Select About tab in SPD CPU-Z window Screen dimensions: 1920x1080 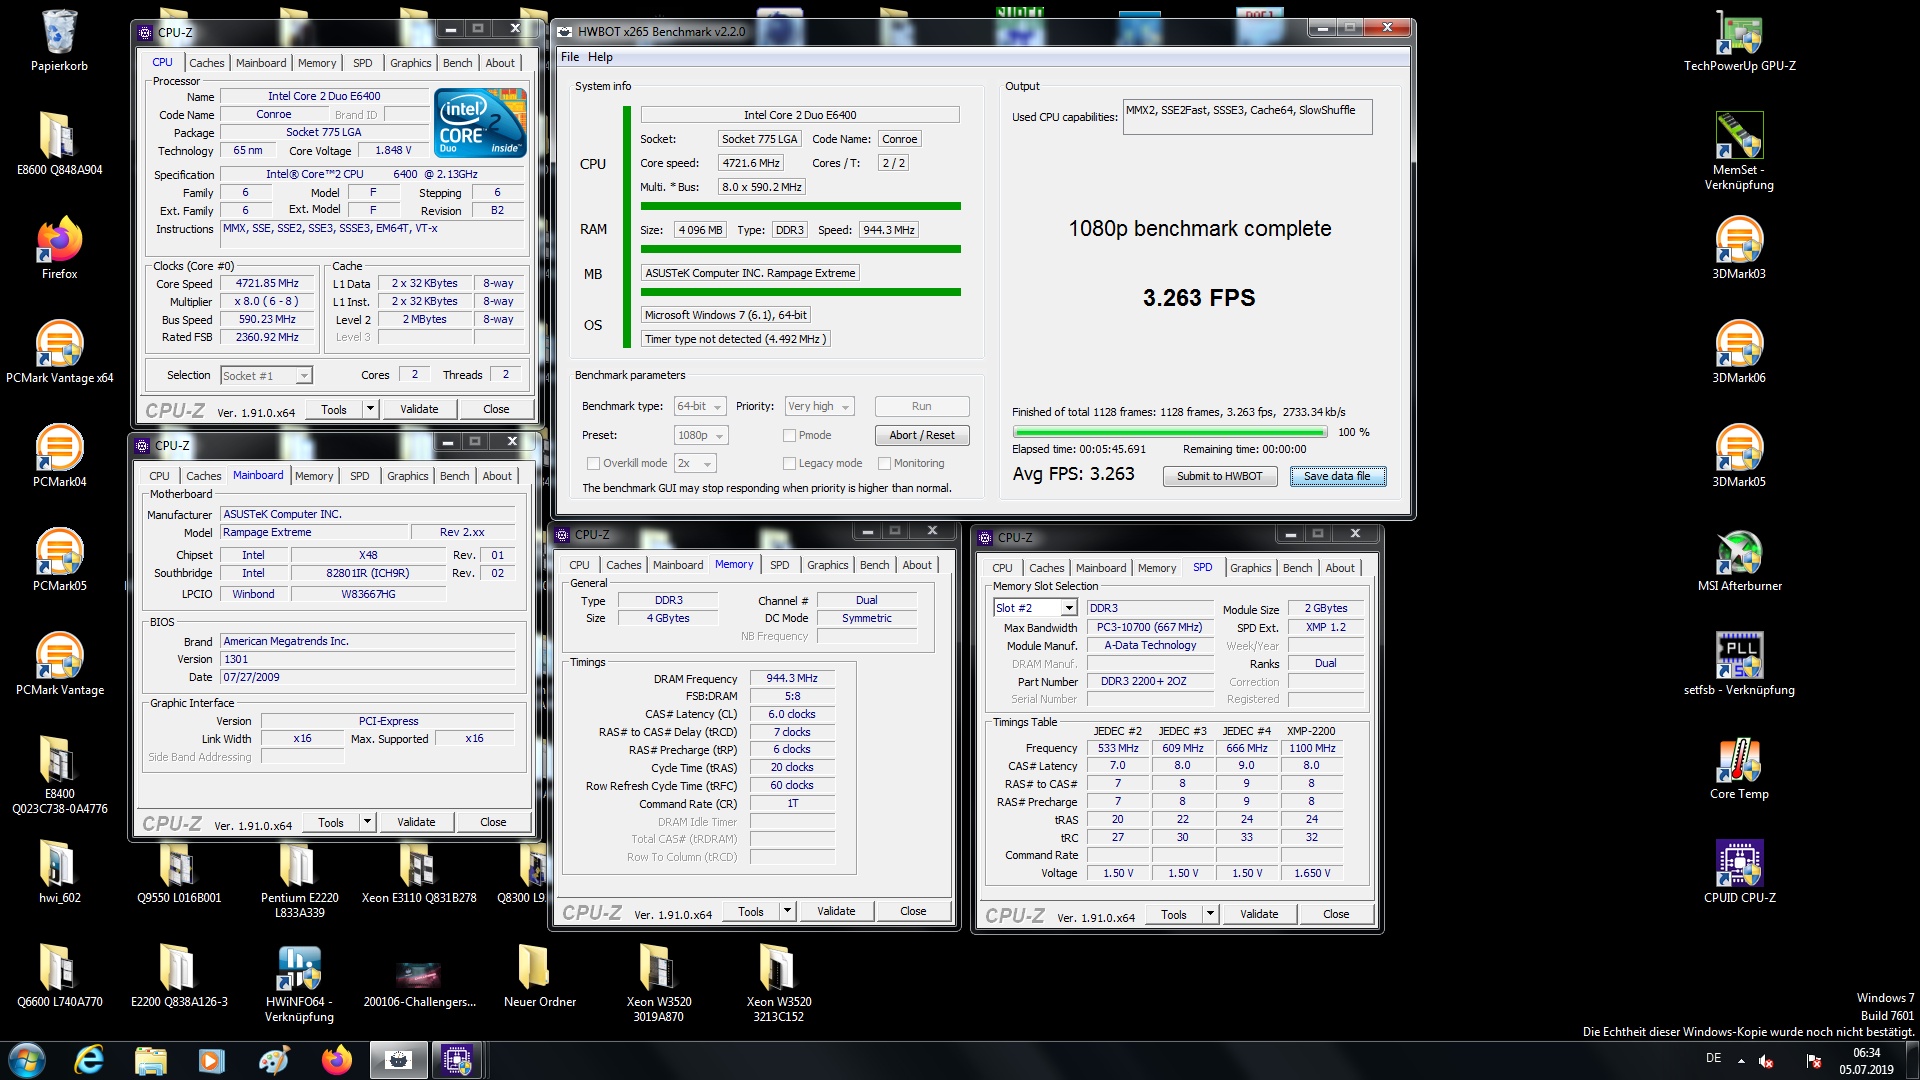tap(1340, 568)
